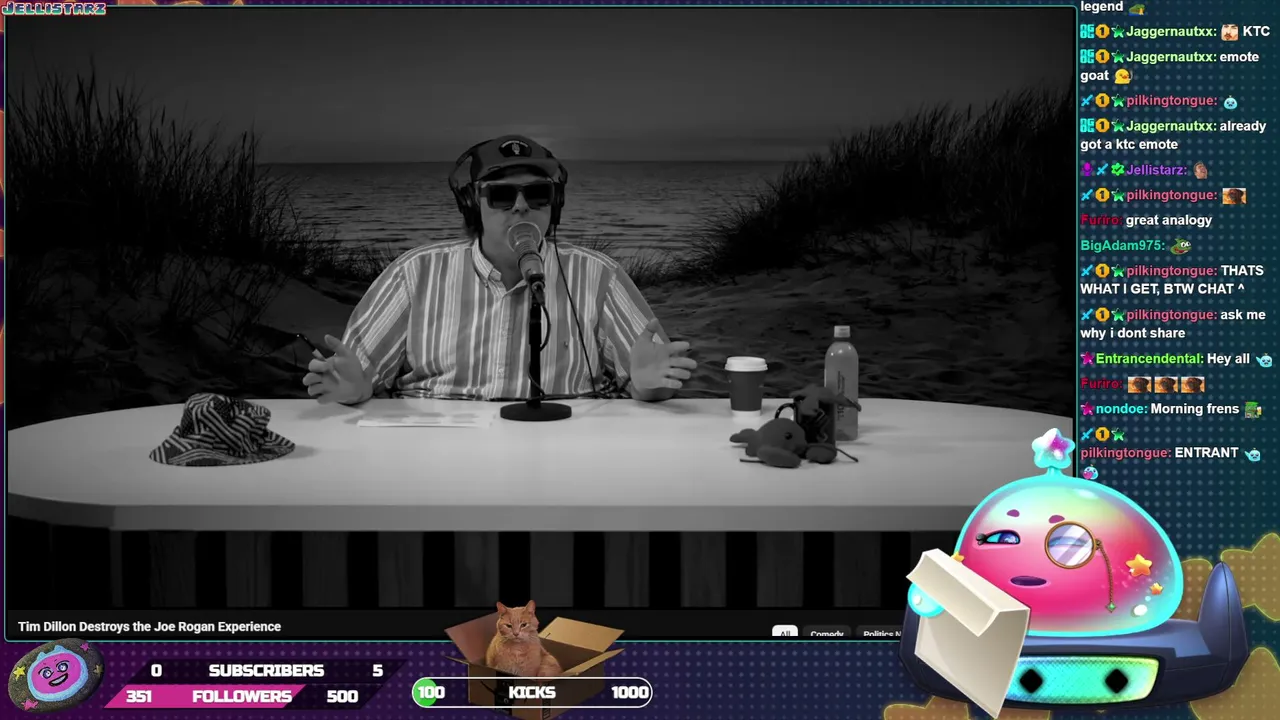
Task: Click the 'great analogy' chat message
Action: (1169, 220)
